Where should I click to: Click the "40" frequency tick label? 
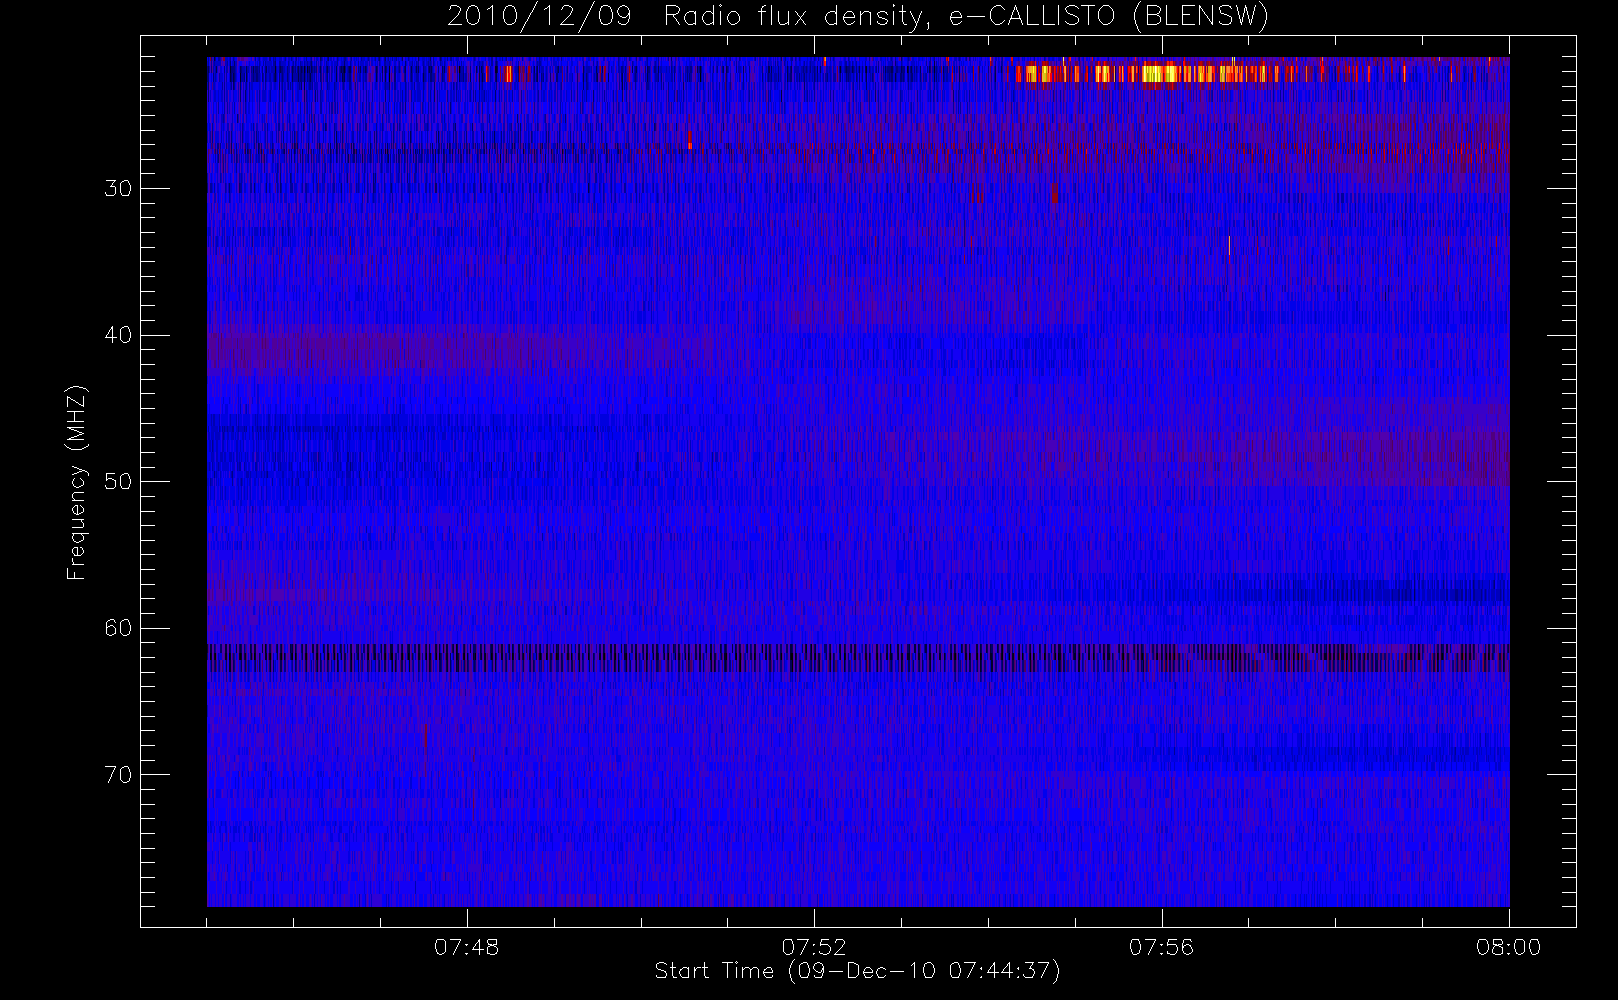pyautogui.click(x=118, y=335)
